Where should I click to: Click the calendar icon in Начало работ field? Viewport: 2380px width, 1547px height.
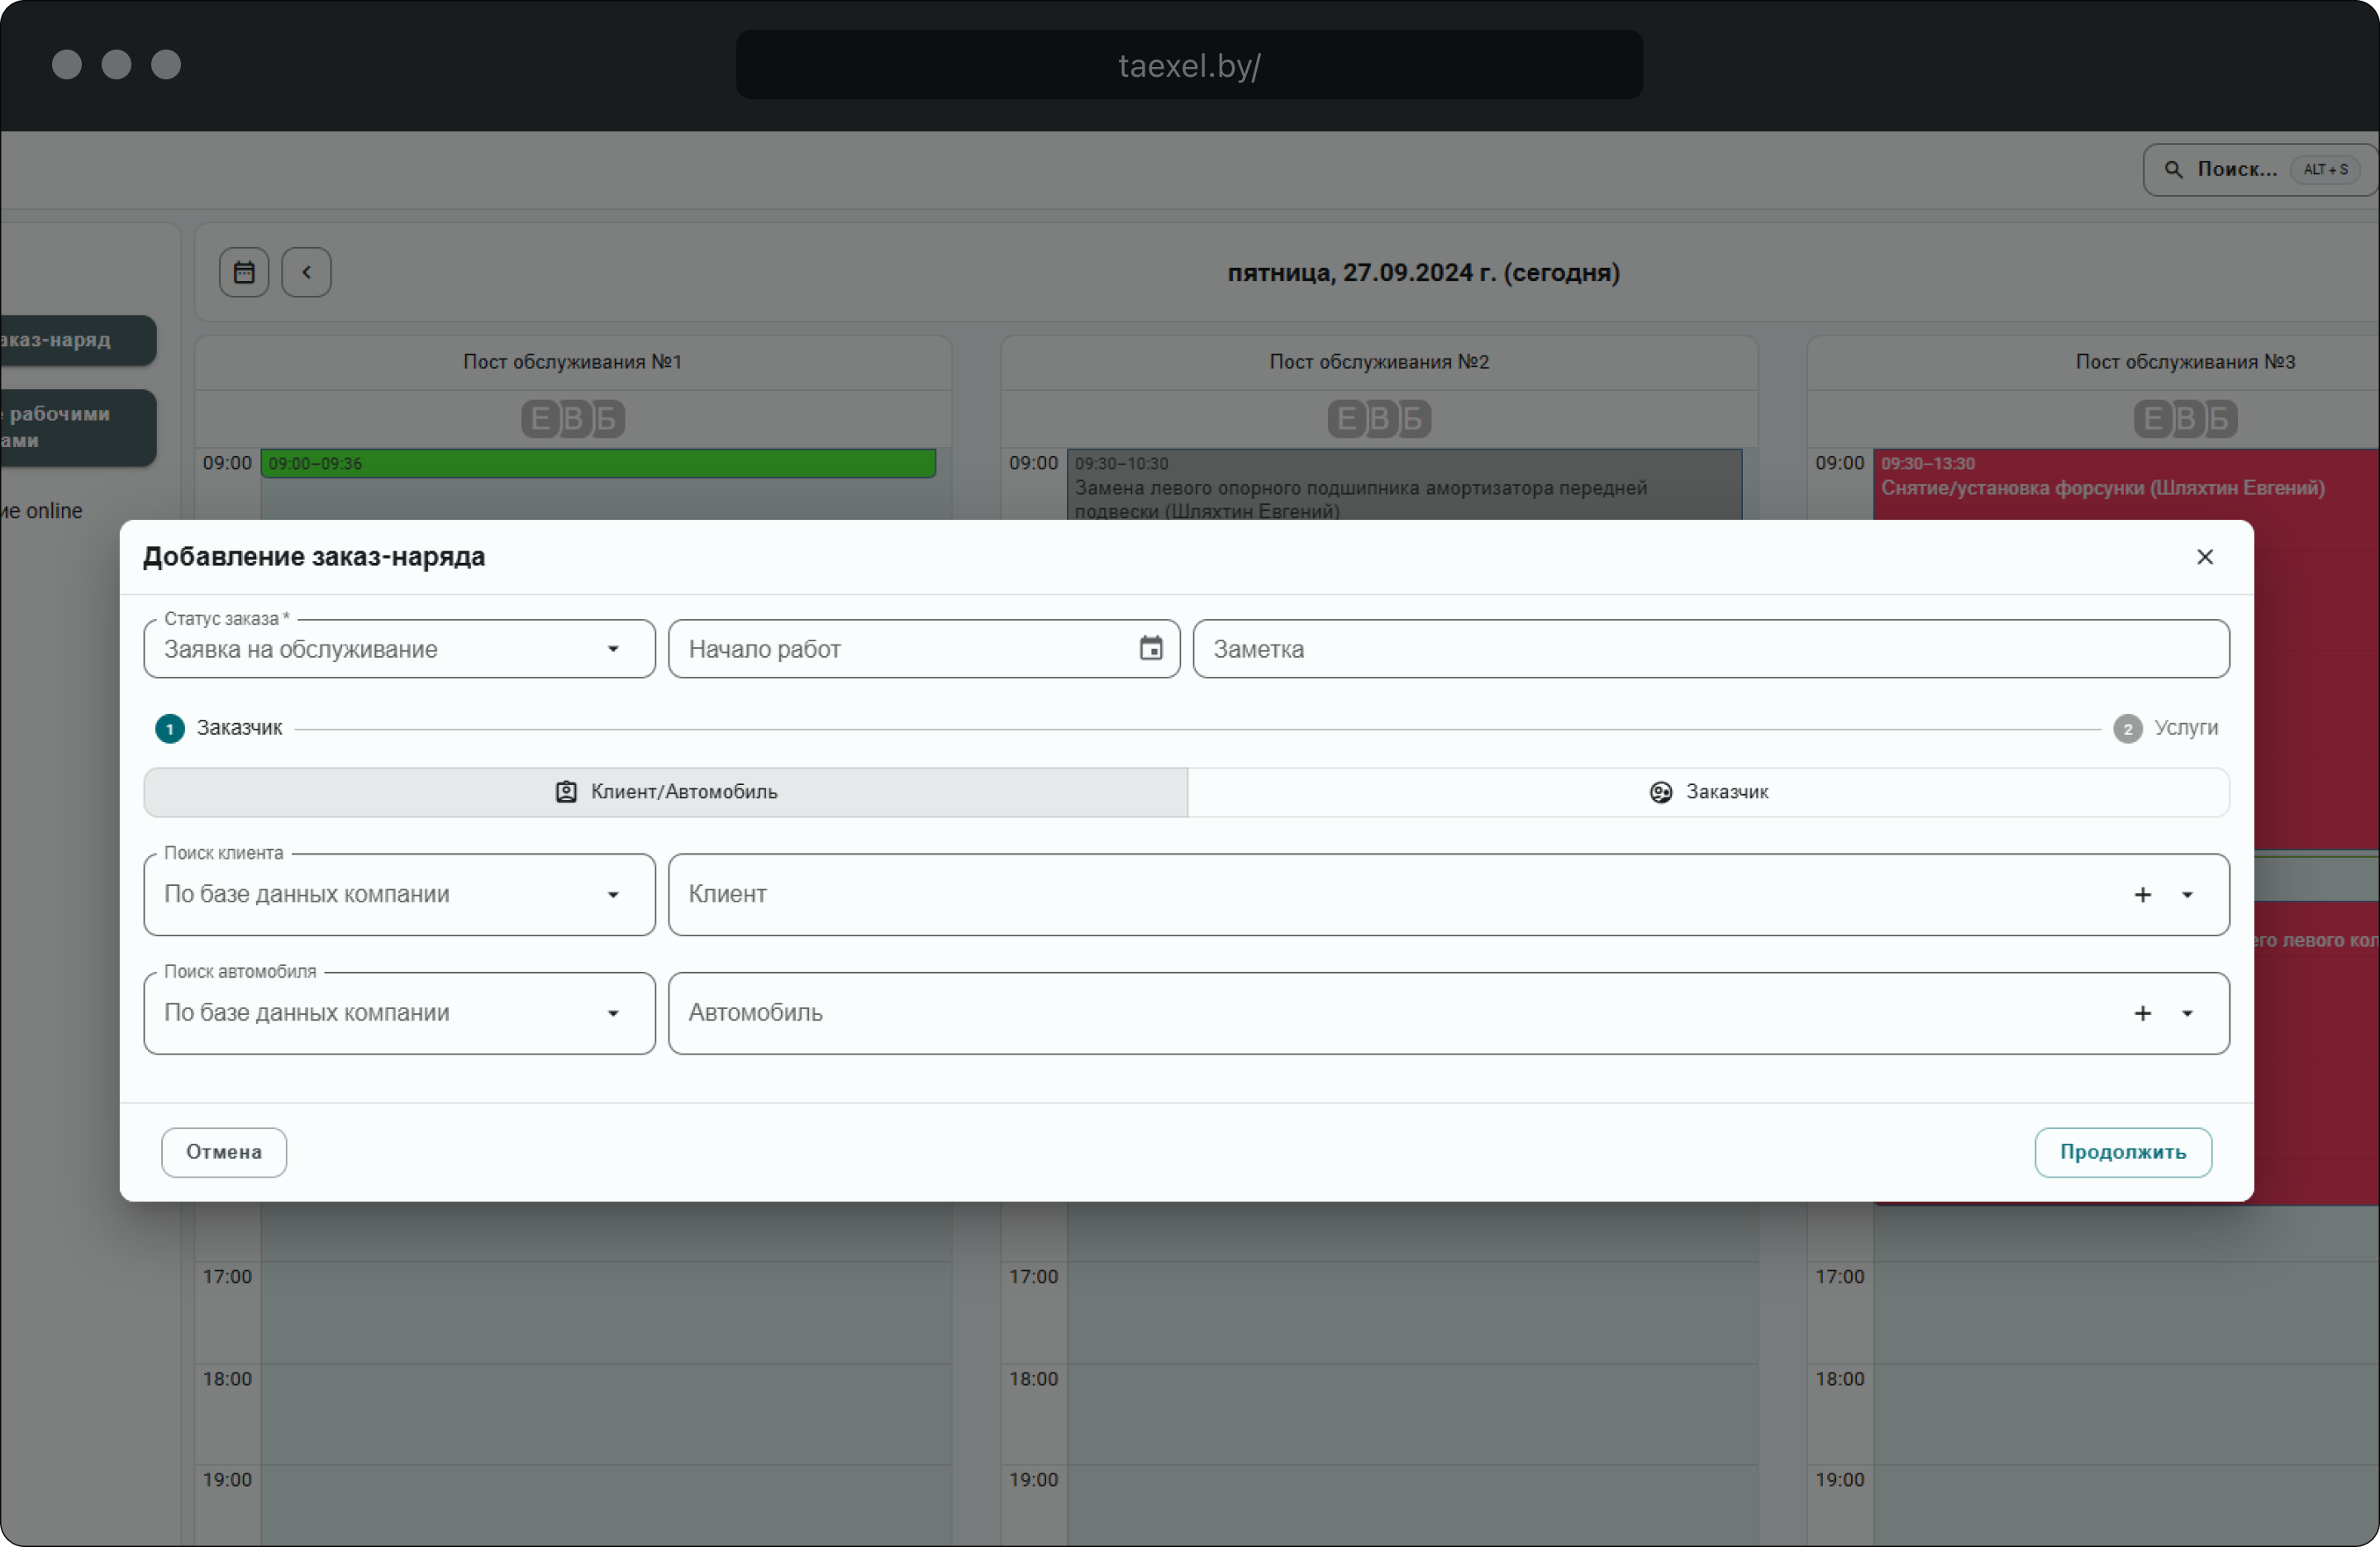pyautogui.click(x=1150, y=648)
